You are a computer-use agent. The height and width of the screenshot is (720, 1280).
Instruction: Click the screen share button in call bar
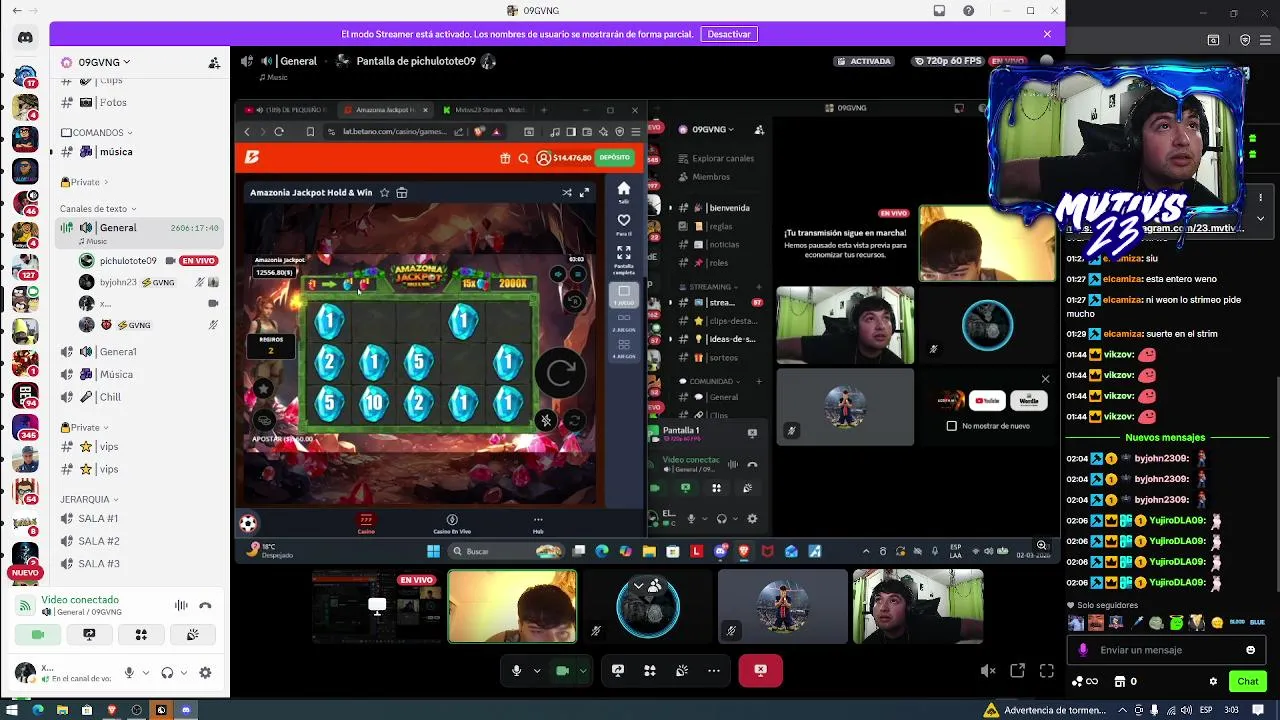click(x=617, y=671)
